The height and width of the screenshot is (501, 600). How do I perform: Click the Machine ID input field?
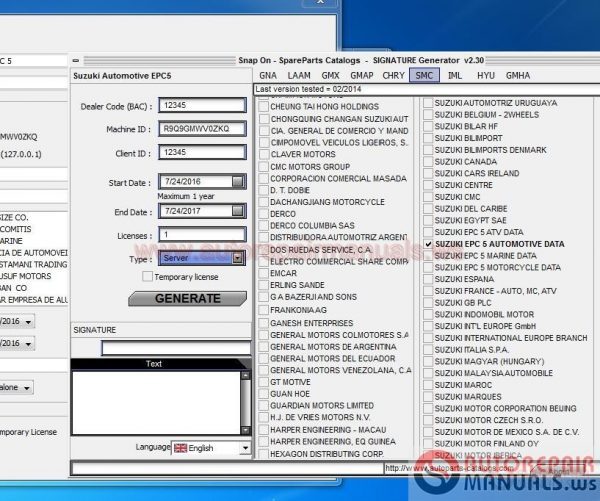coord(202,129)
